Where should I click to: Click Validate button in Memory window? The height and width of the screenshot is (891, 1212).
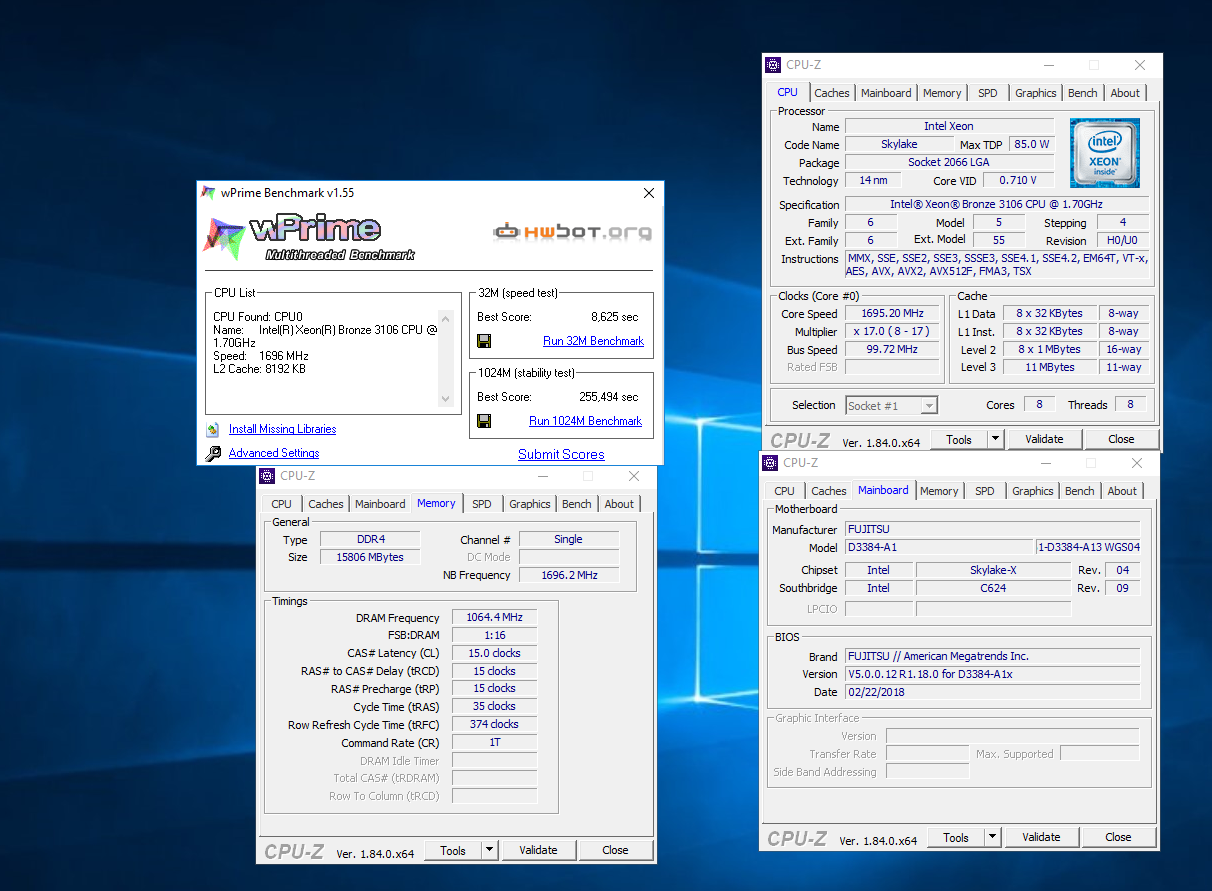click(x=538, y=850)
